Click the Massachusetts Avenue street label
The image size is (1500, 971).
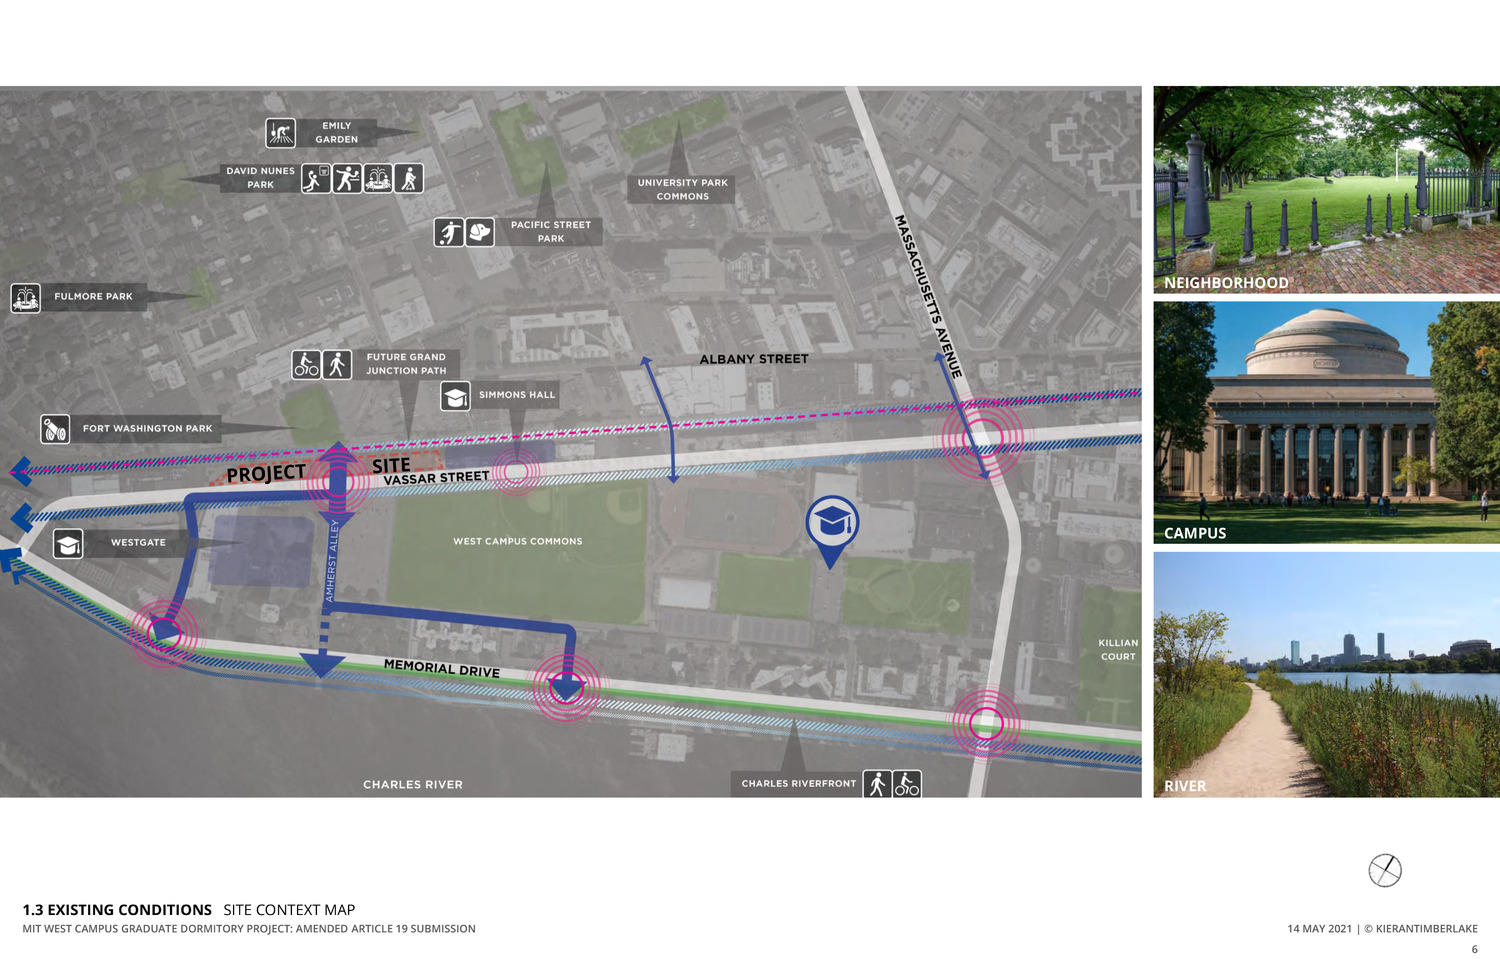pyautogui.click(x=928, y=296)
